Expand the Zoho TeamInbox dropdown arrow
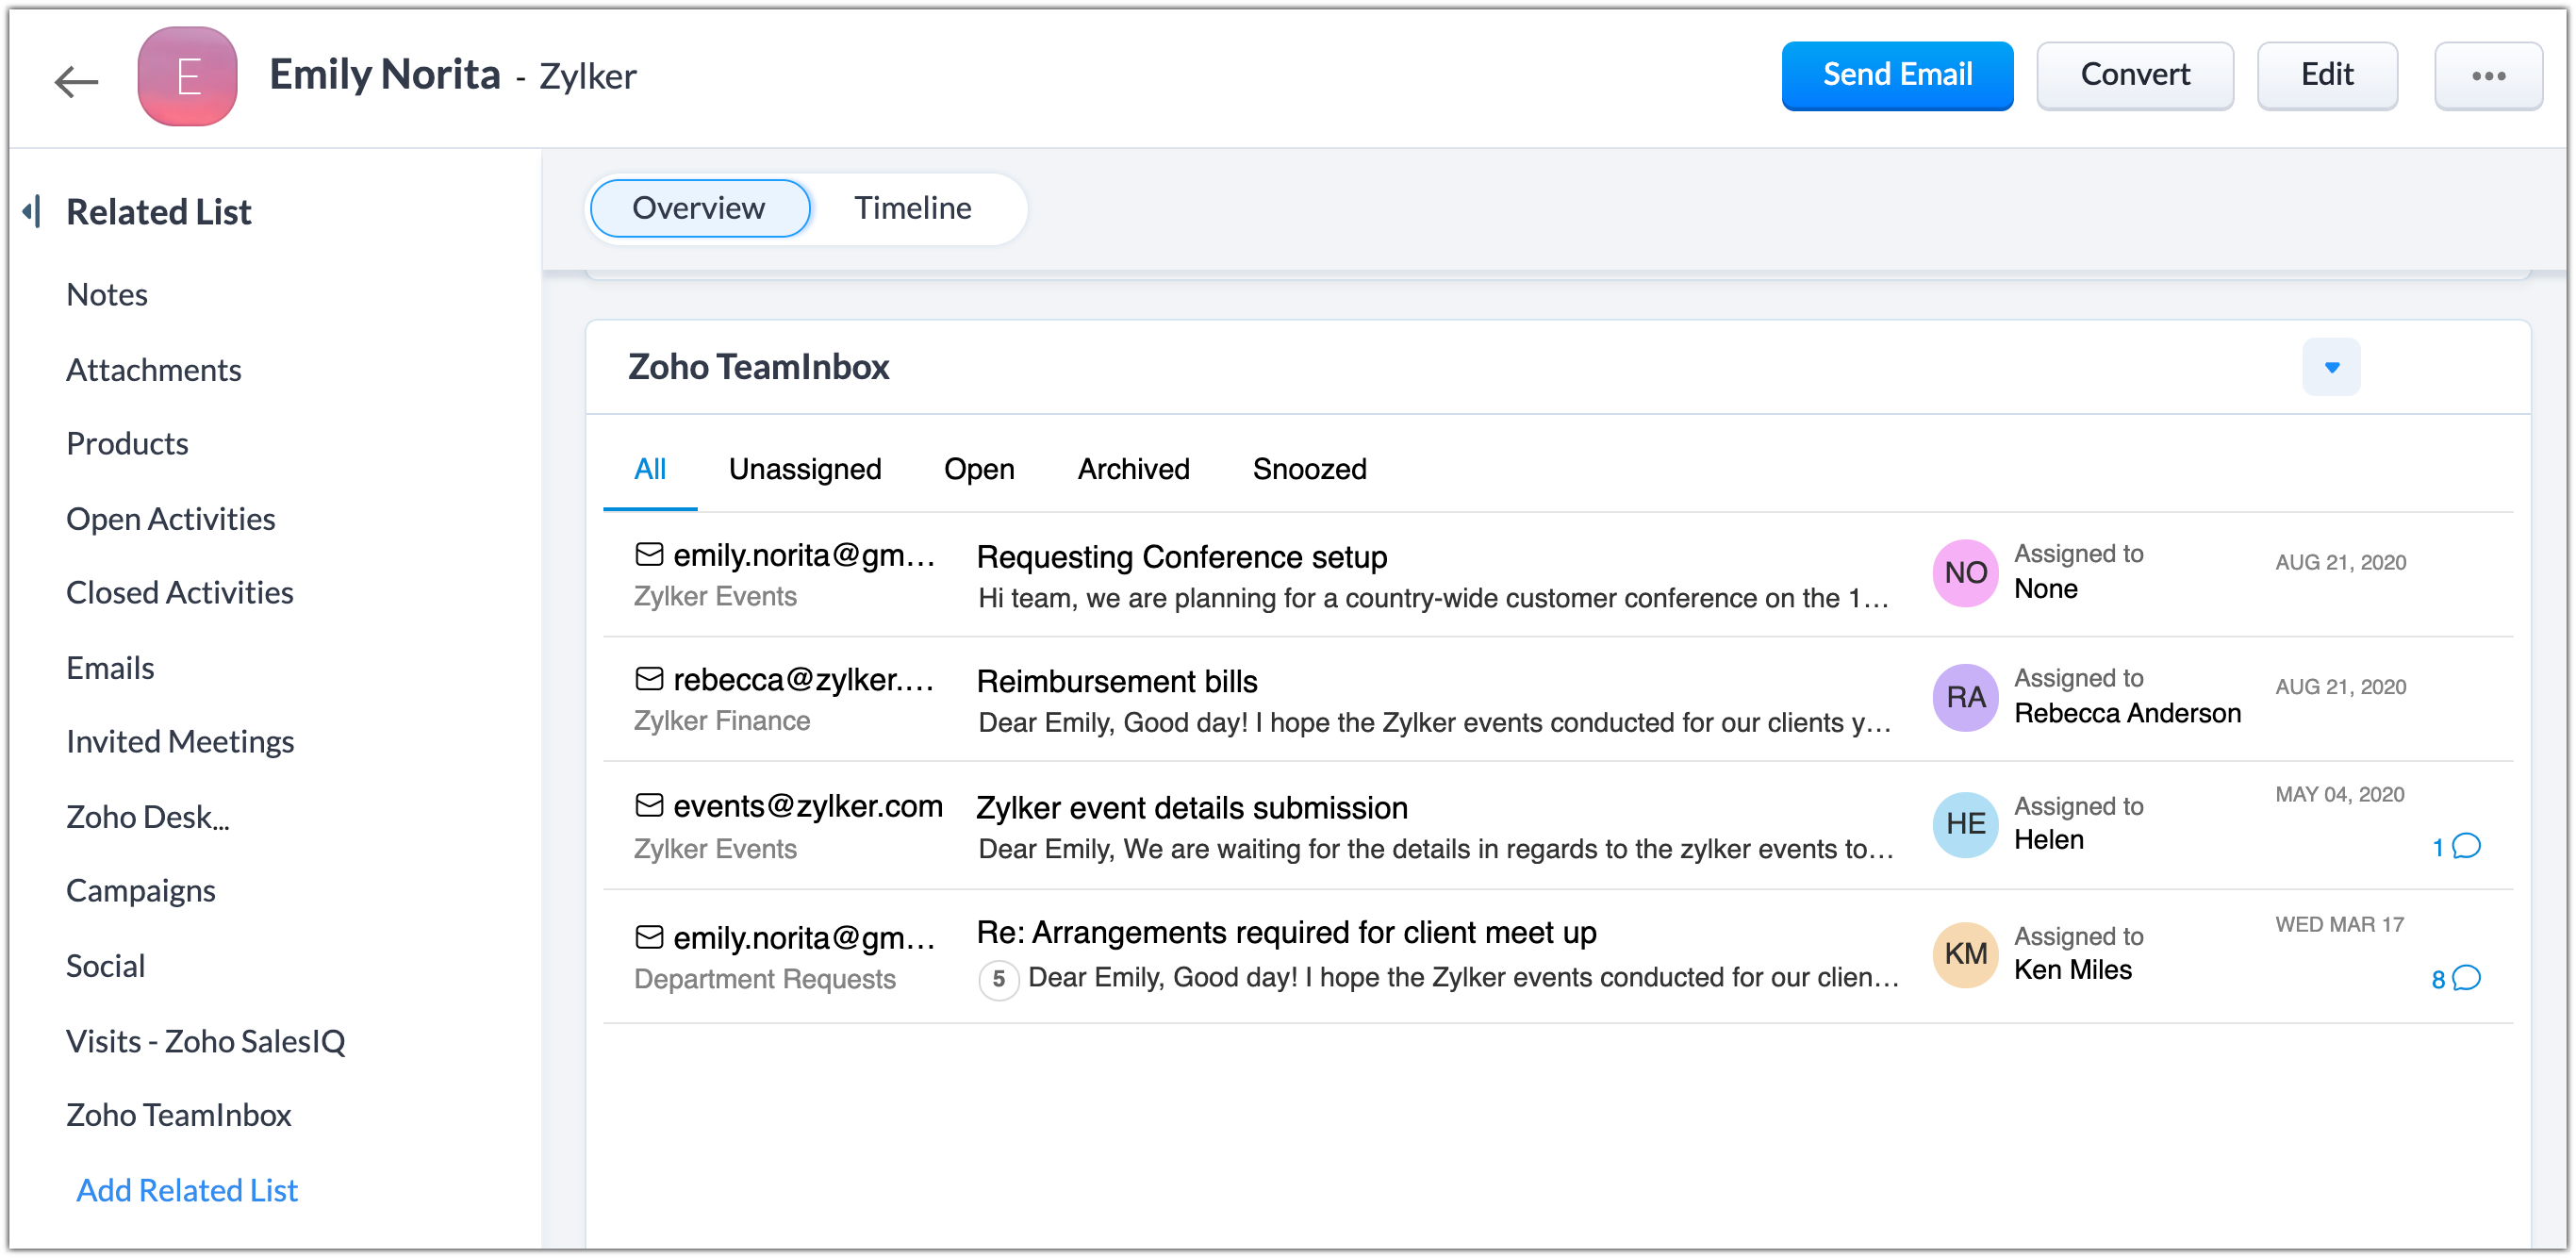2576x1258 pixels. (2330, 367)
